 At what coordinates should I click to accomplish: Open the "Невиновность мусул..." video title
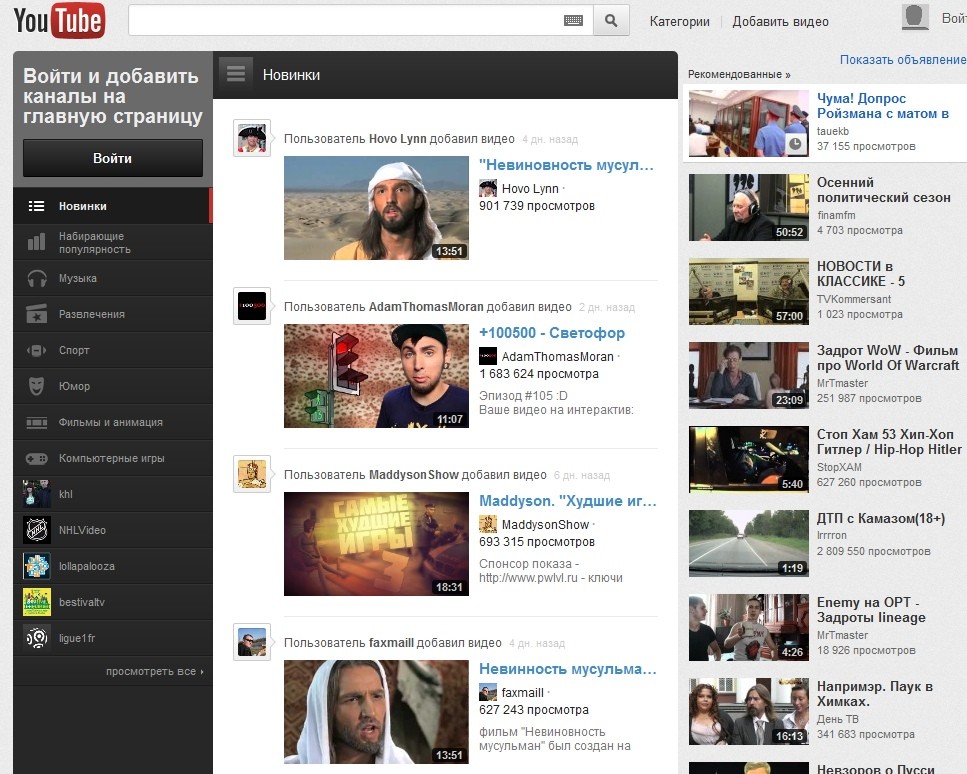coord(566,165)
